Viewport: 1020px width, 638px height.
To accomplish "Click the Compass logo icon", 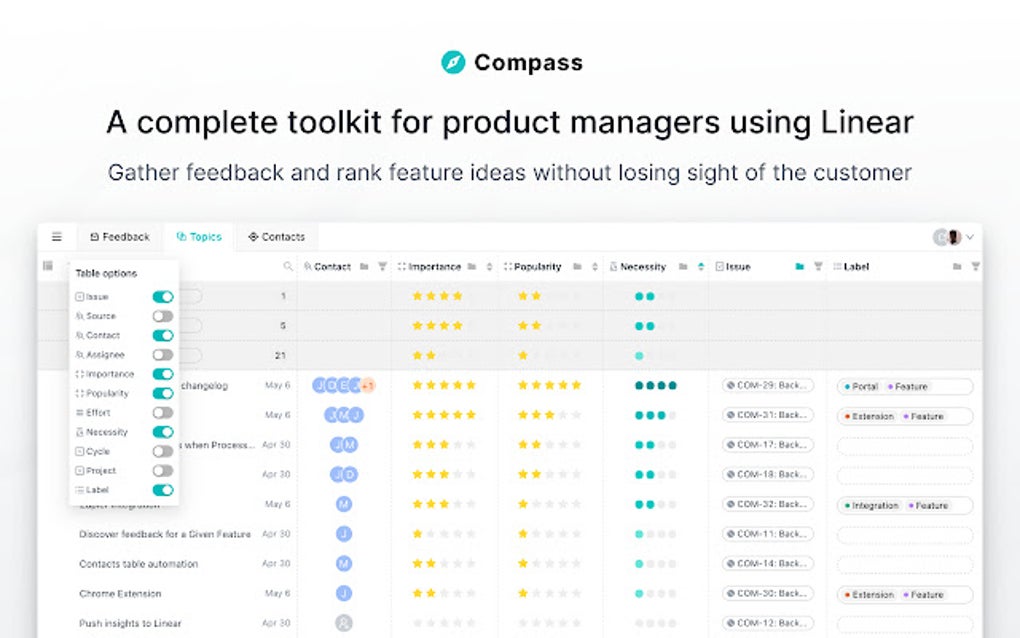I will coord(456,62).
